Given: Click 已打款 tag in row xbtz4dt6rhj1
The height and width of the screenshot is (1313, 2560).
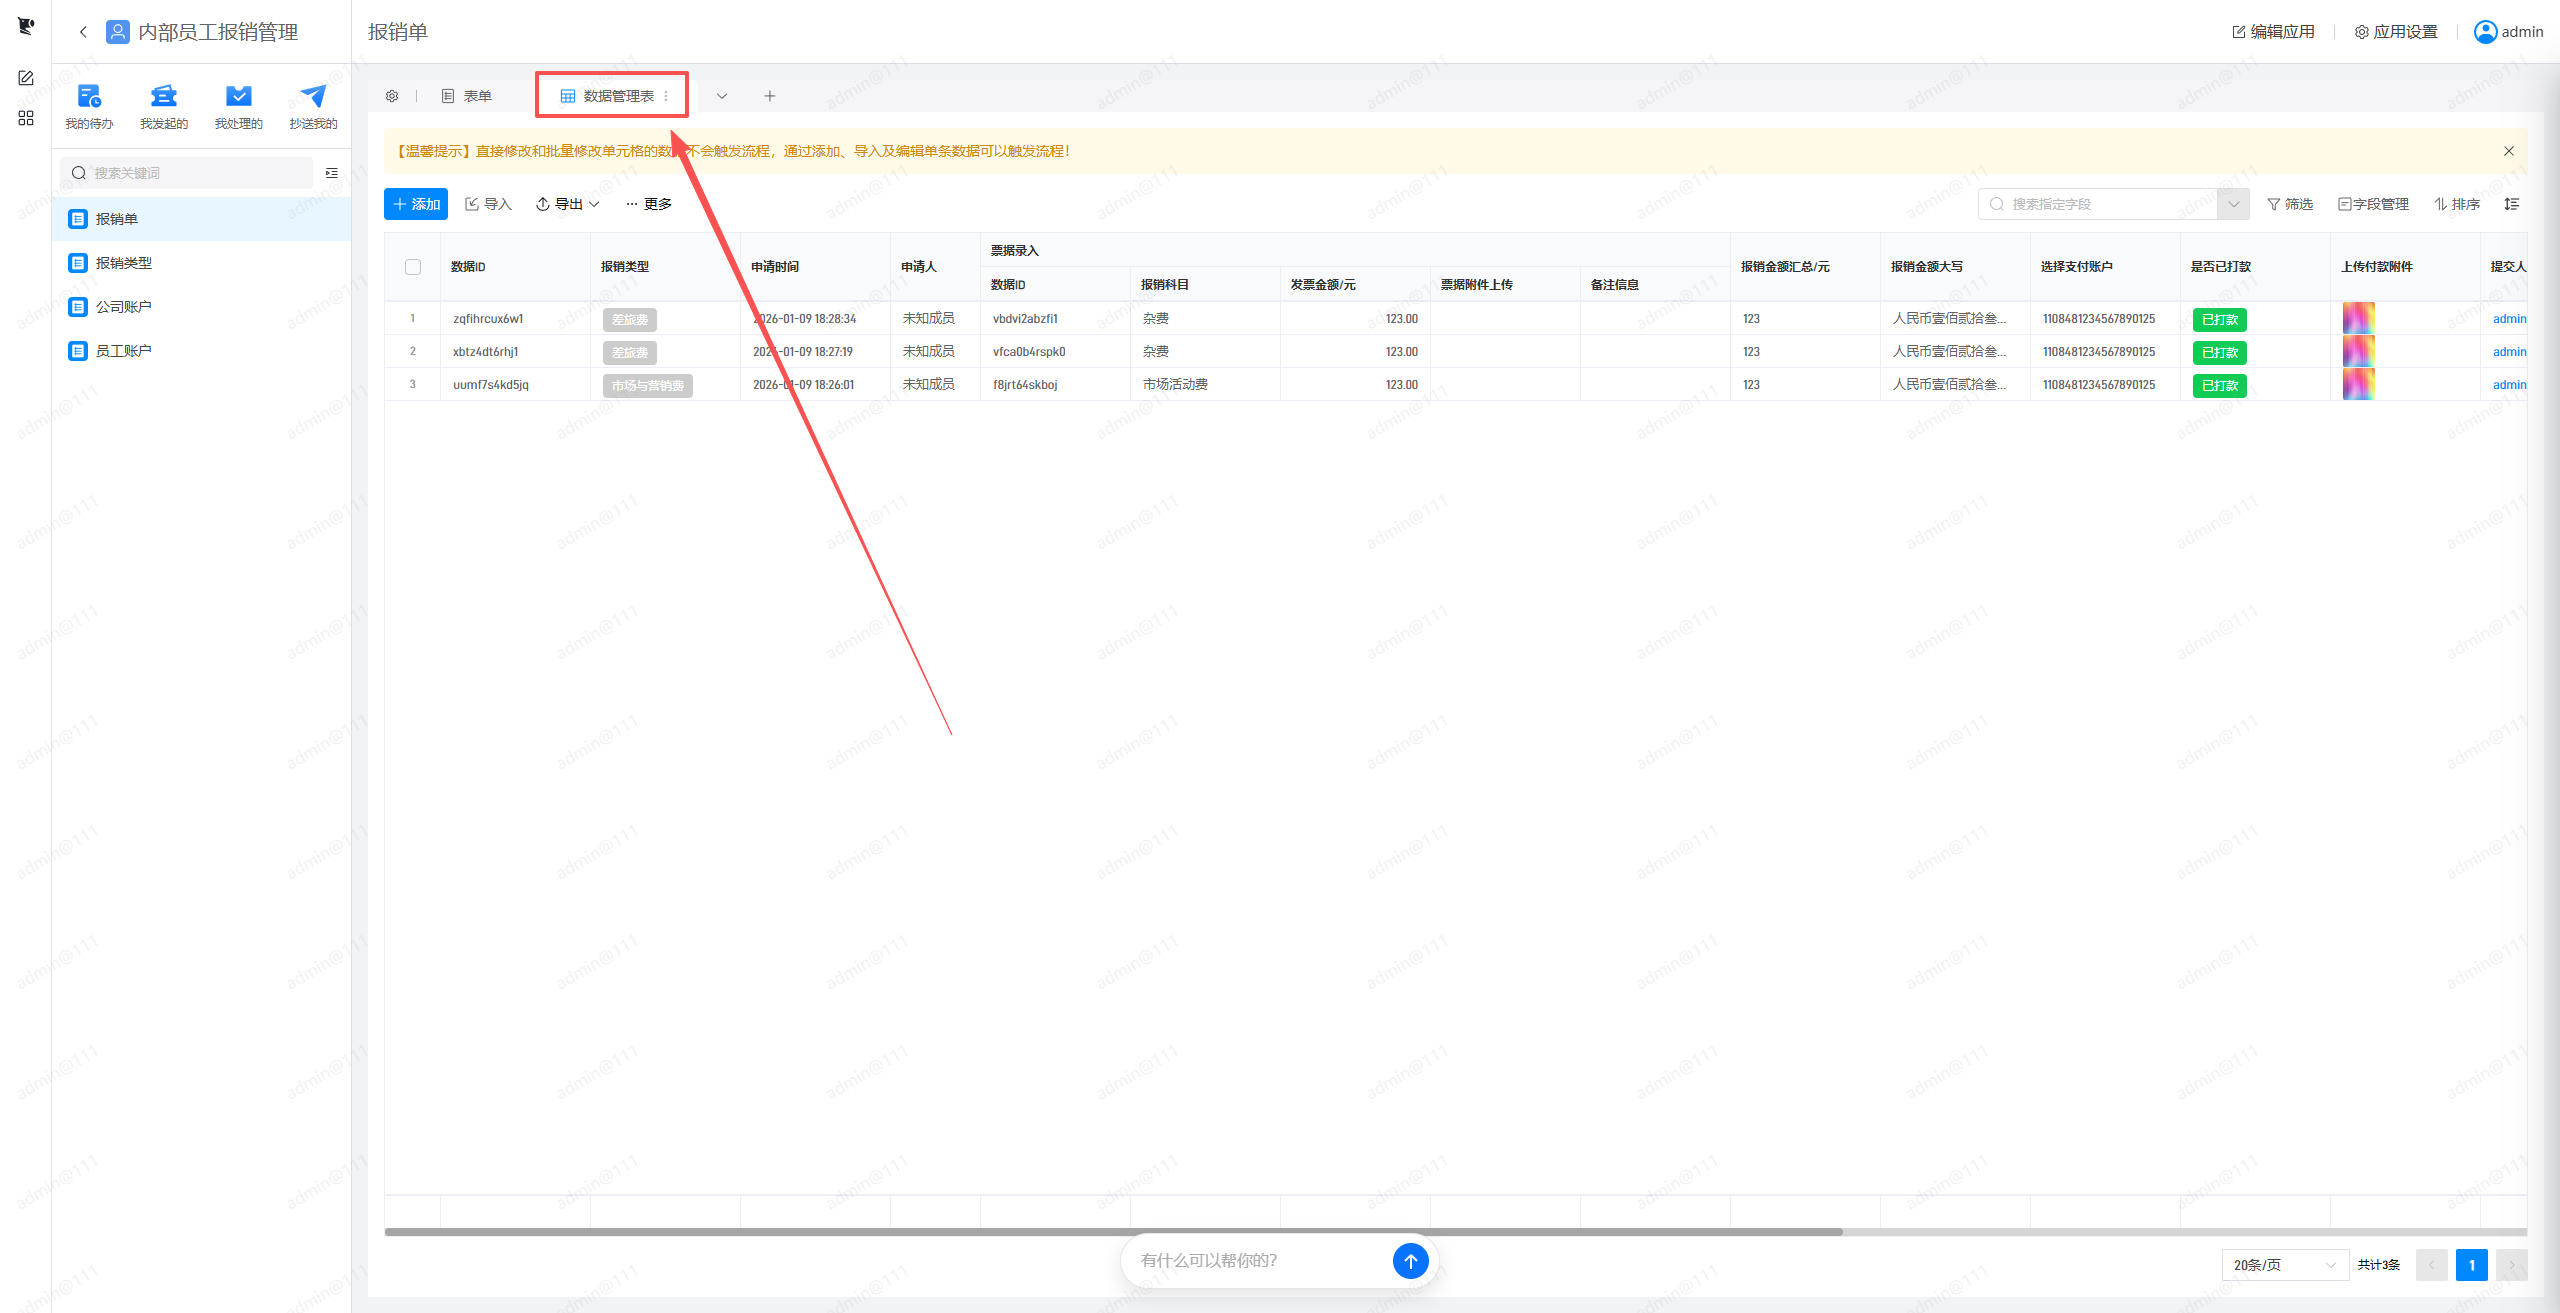Looking at the screenshot, I should coord(2219,353).
